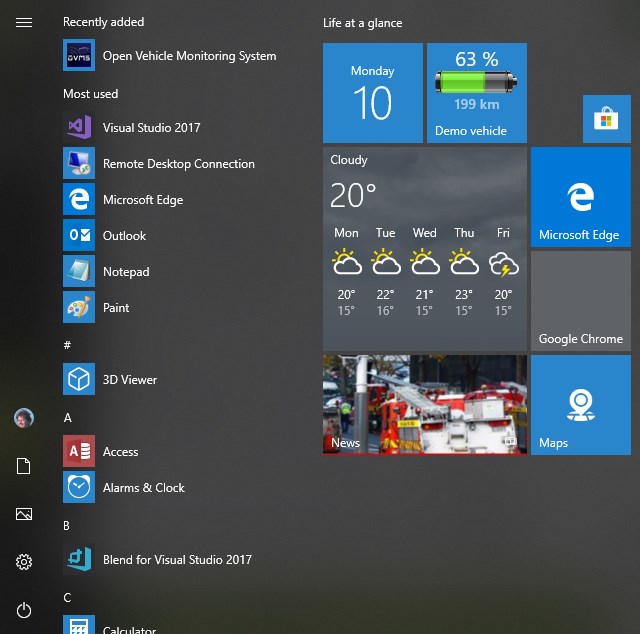This screenshot has height=634, width=640.
Task: Select the 'Alarms & Clock' label
Action: [144, 488]
